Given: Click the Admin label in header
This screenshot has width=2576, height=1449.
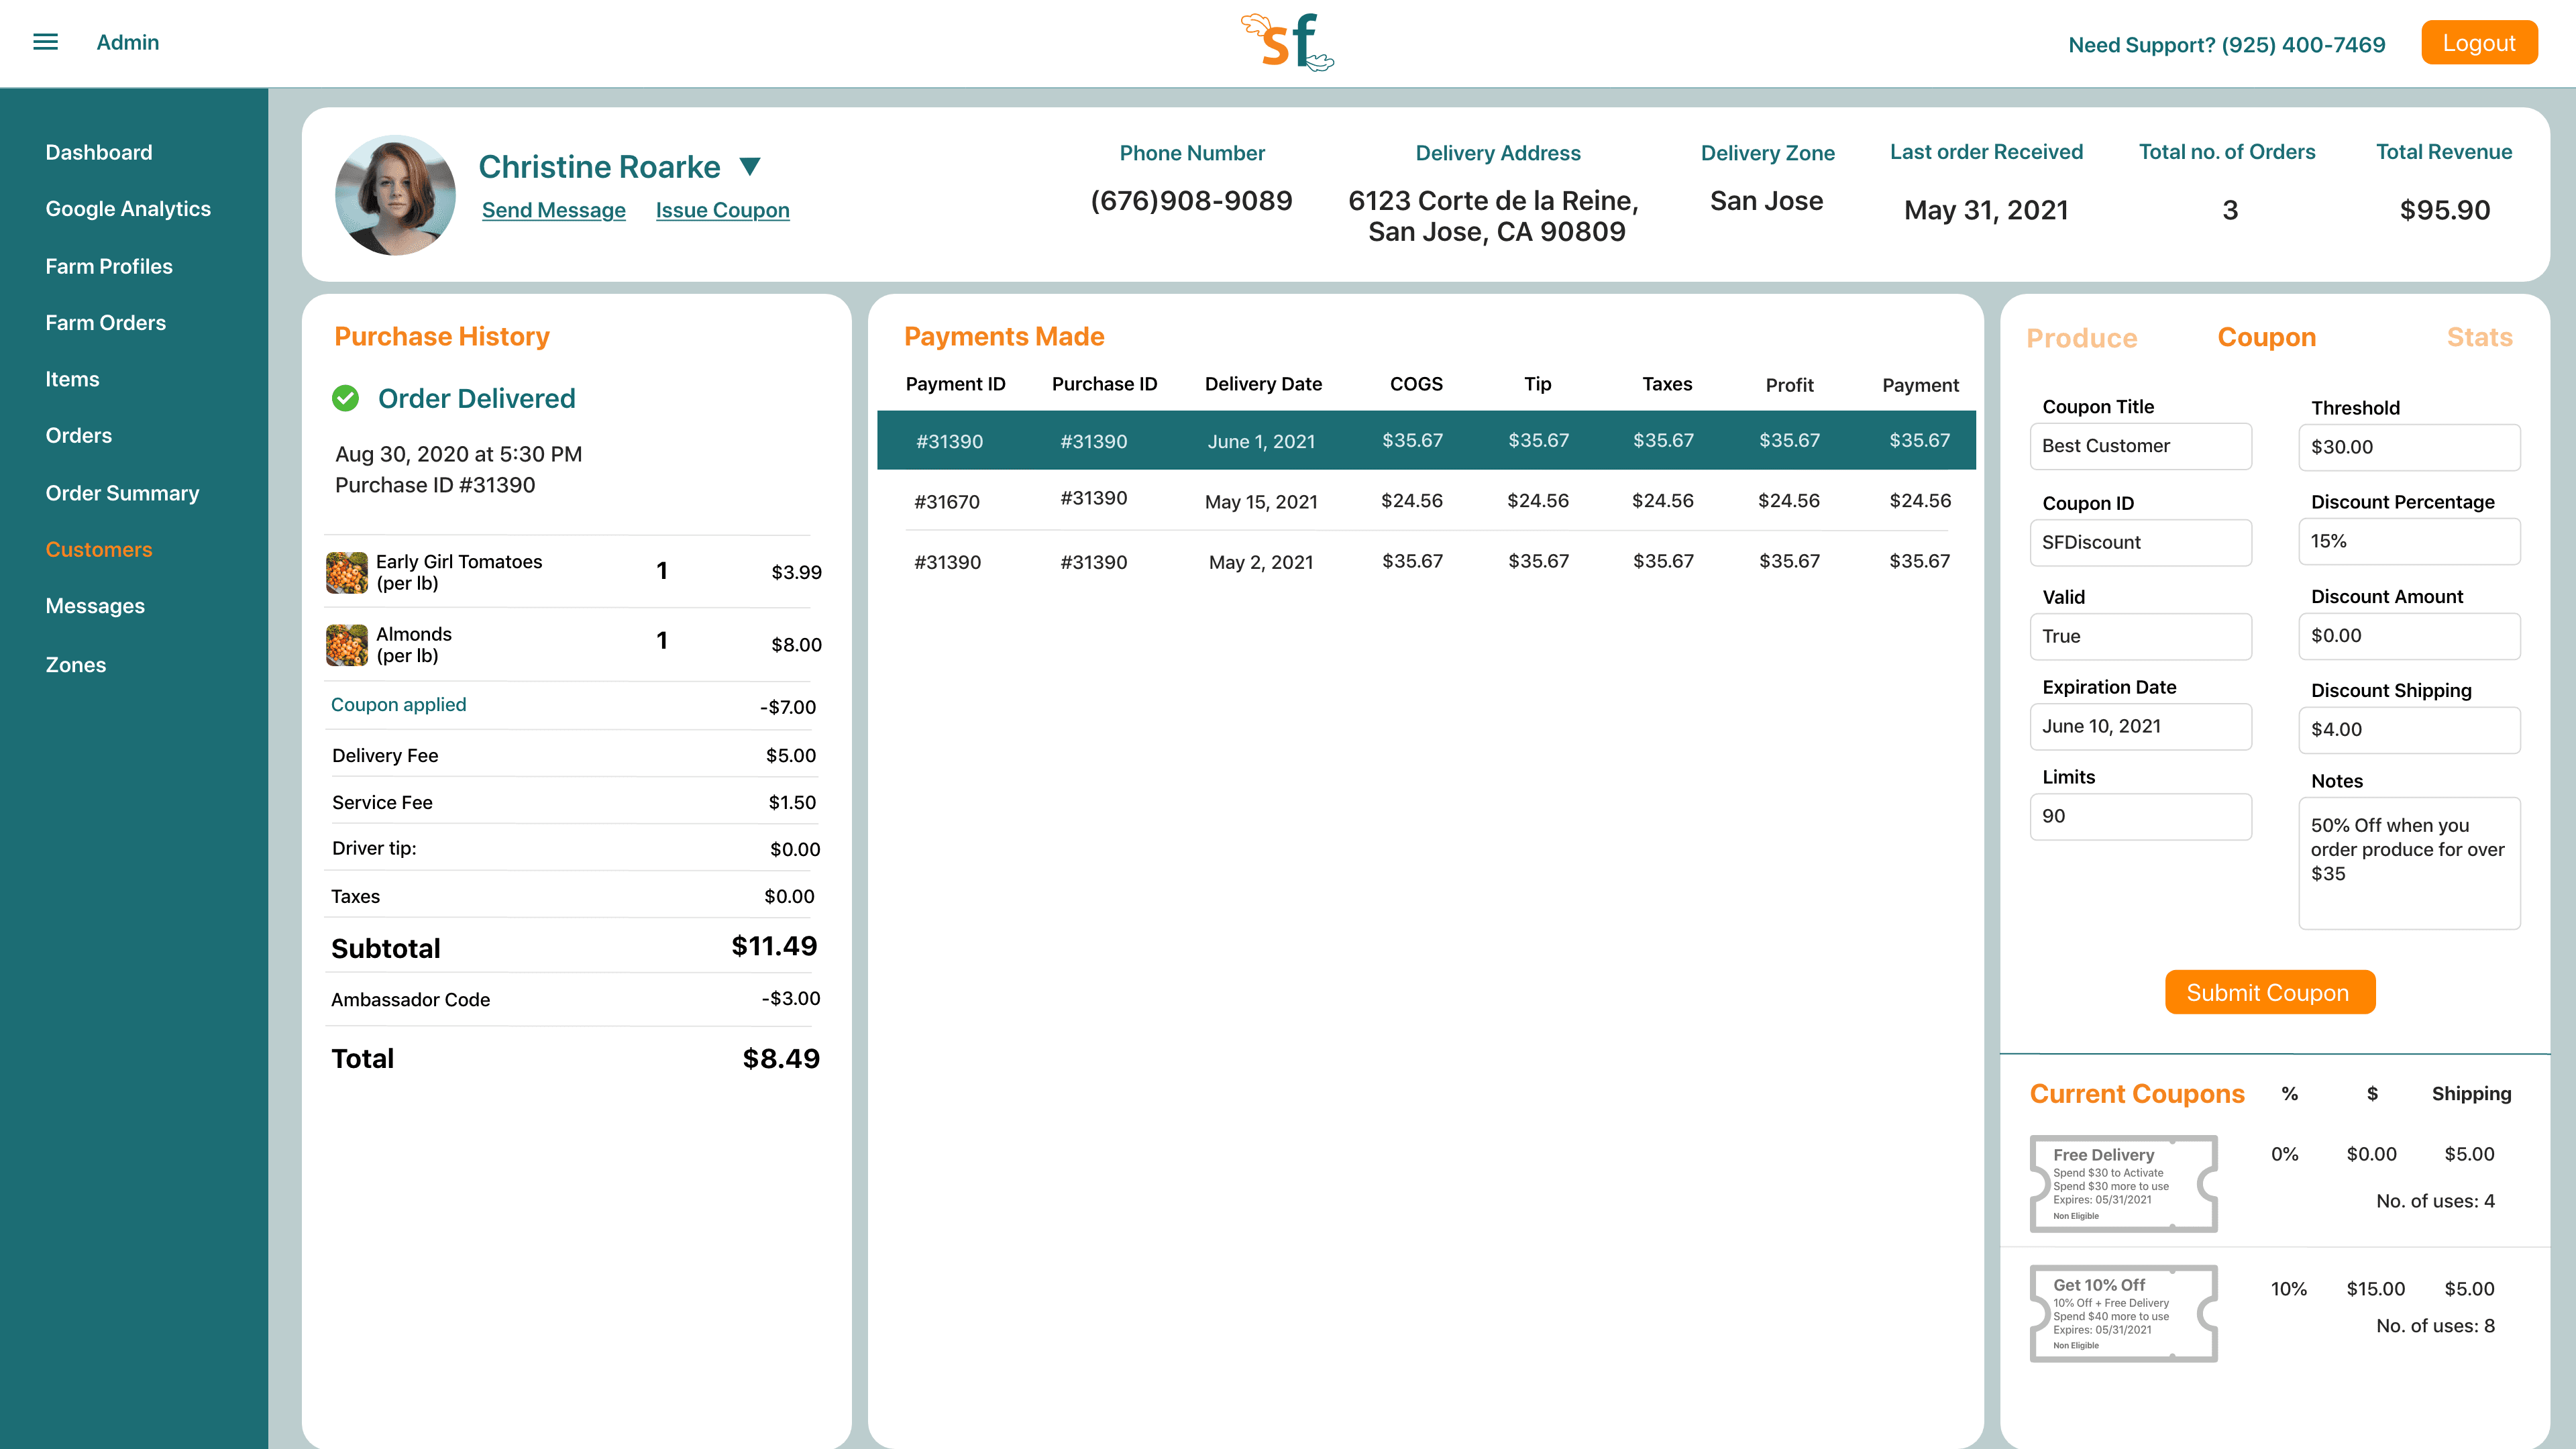Looking at the screenshot, I should [128, 42].
